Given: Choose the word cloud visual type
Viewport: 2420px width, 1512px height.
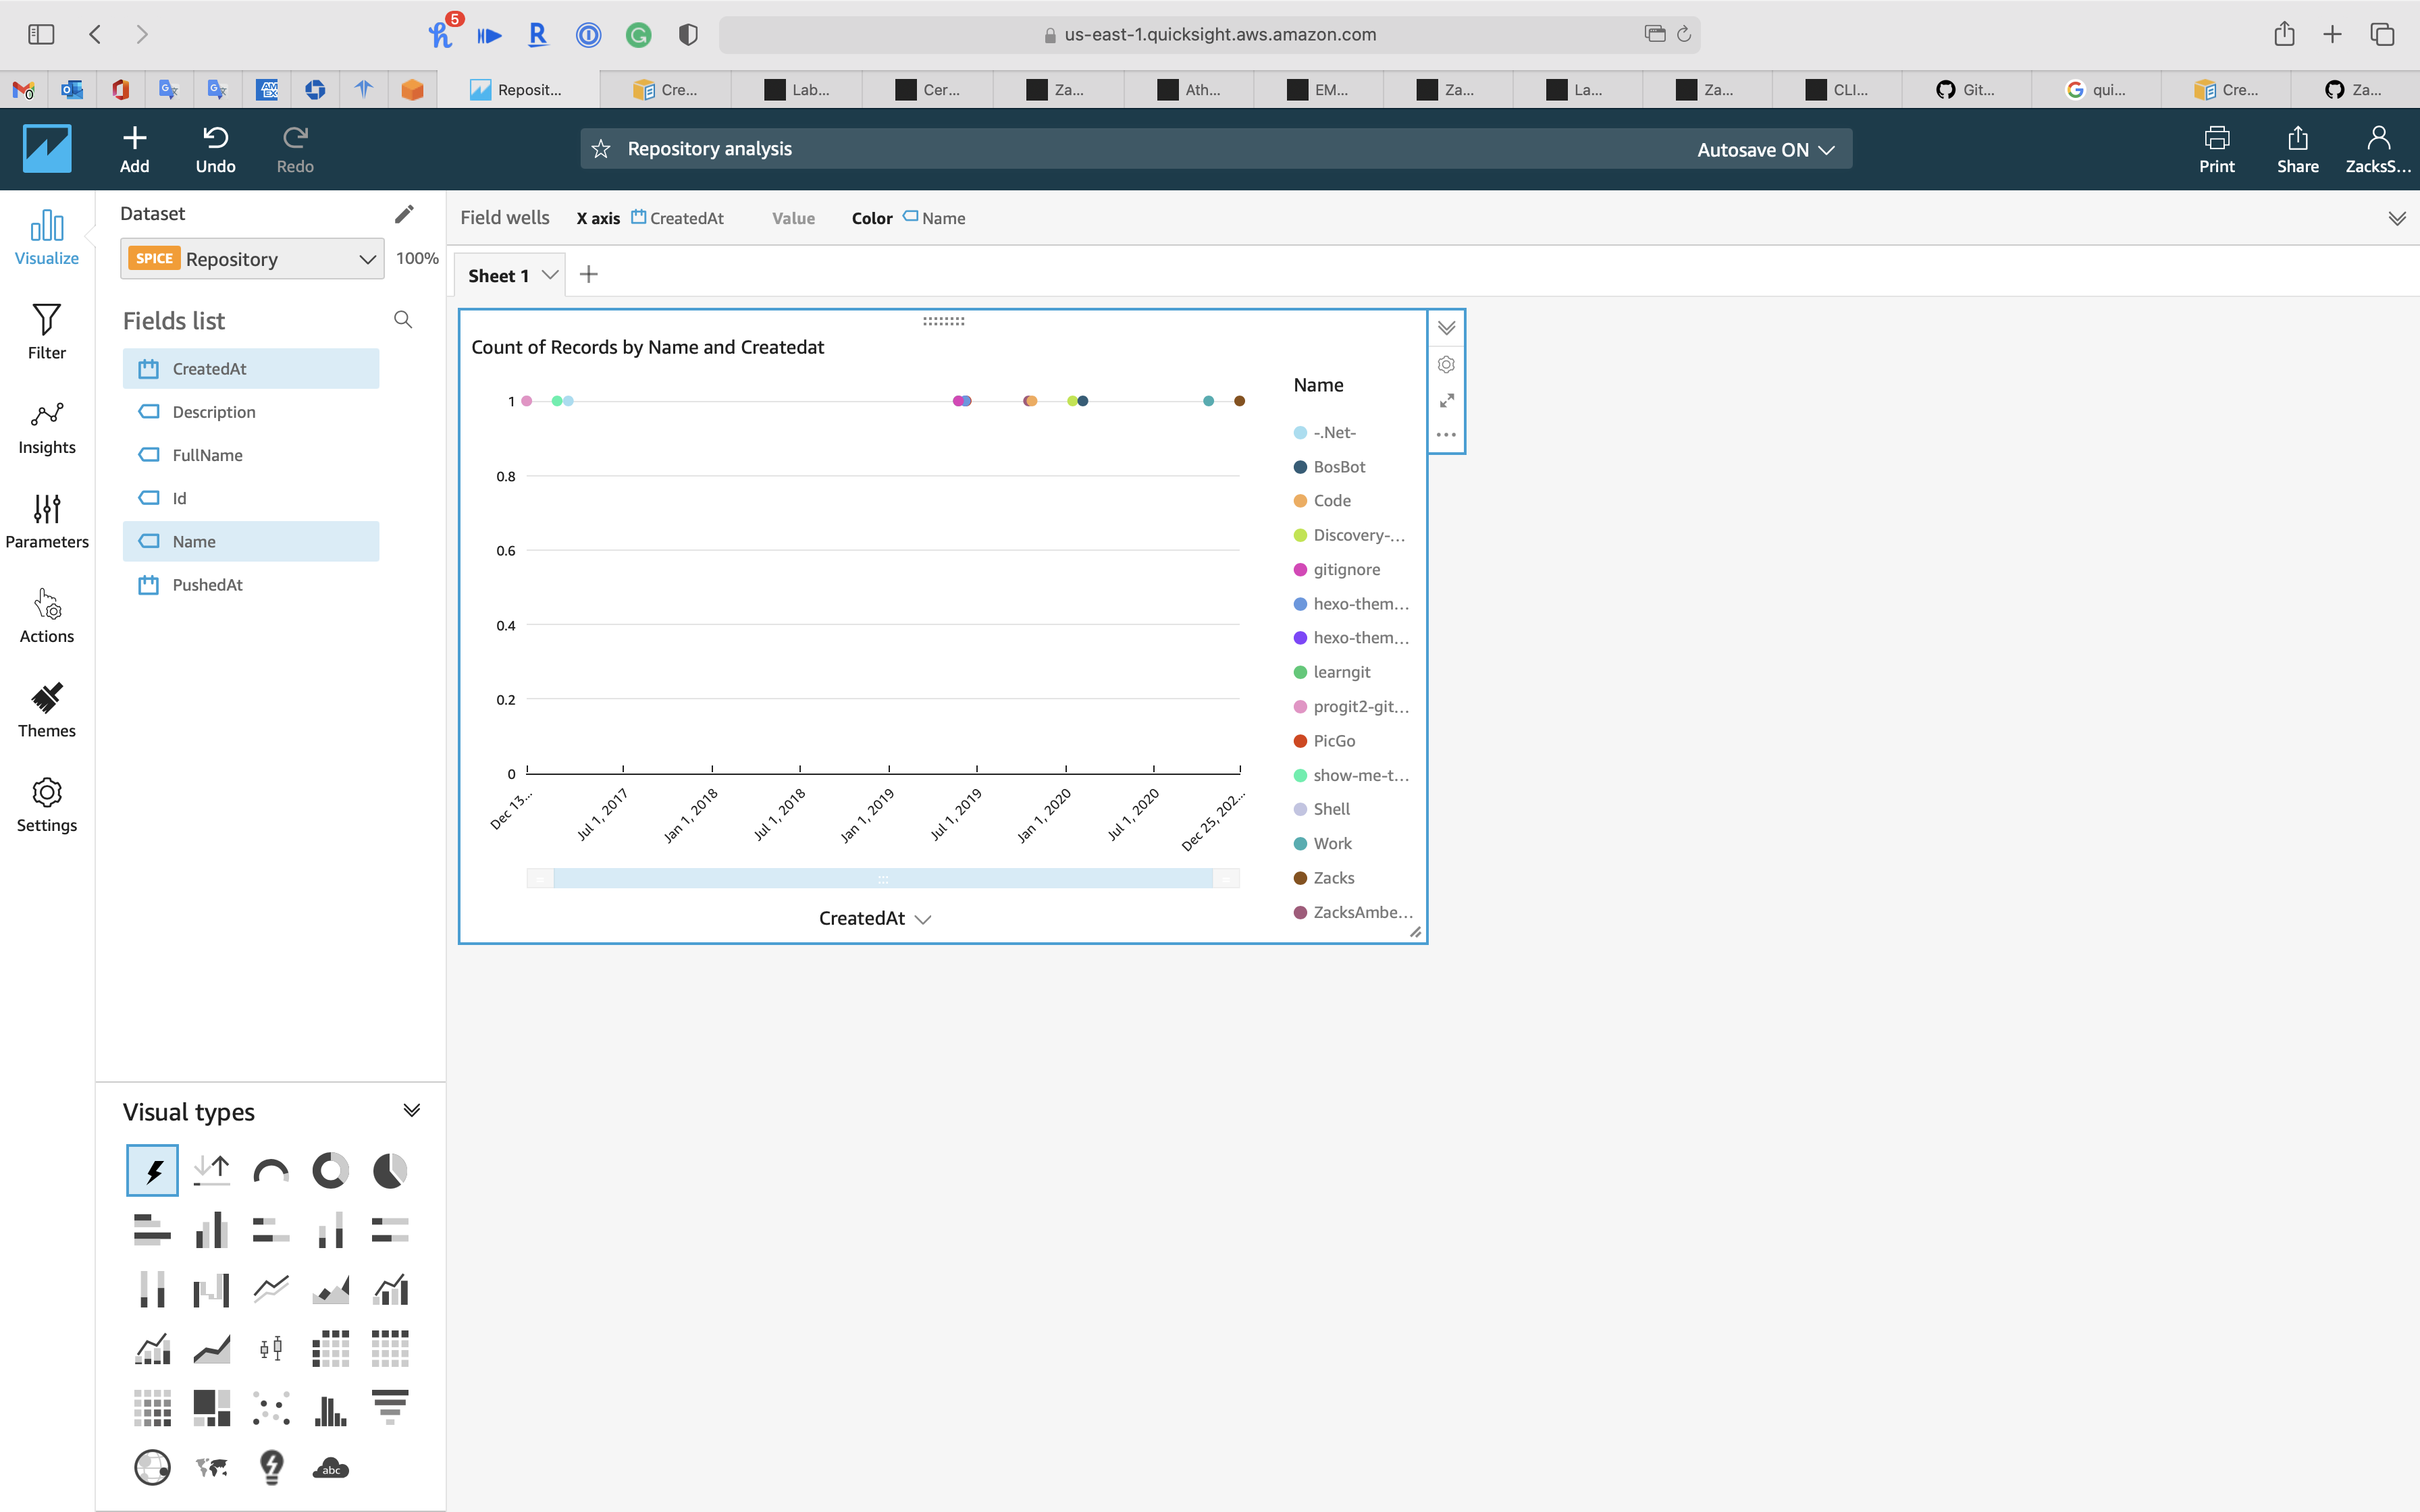Looking at the screenshot, I should [330, 1467].
